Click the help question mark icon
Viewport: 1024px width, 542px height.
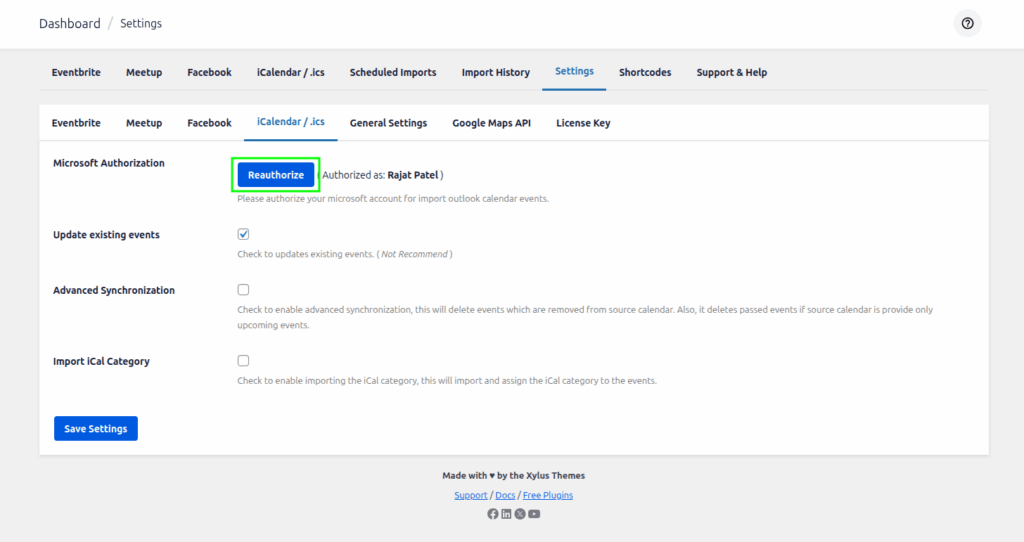[x=967, y=24]
